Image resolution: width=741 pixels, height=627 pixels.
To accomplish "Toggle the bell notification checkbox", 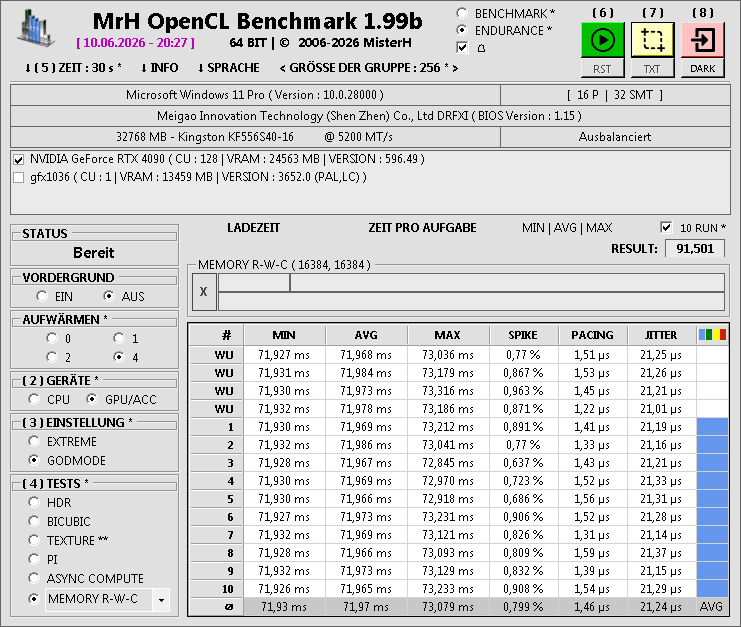I will (462, 47).
